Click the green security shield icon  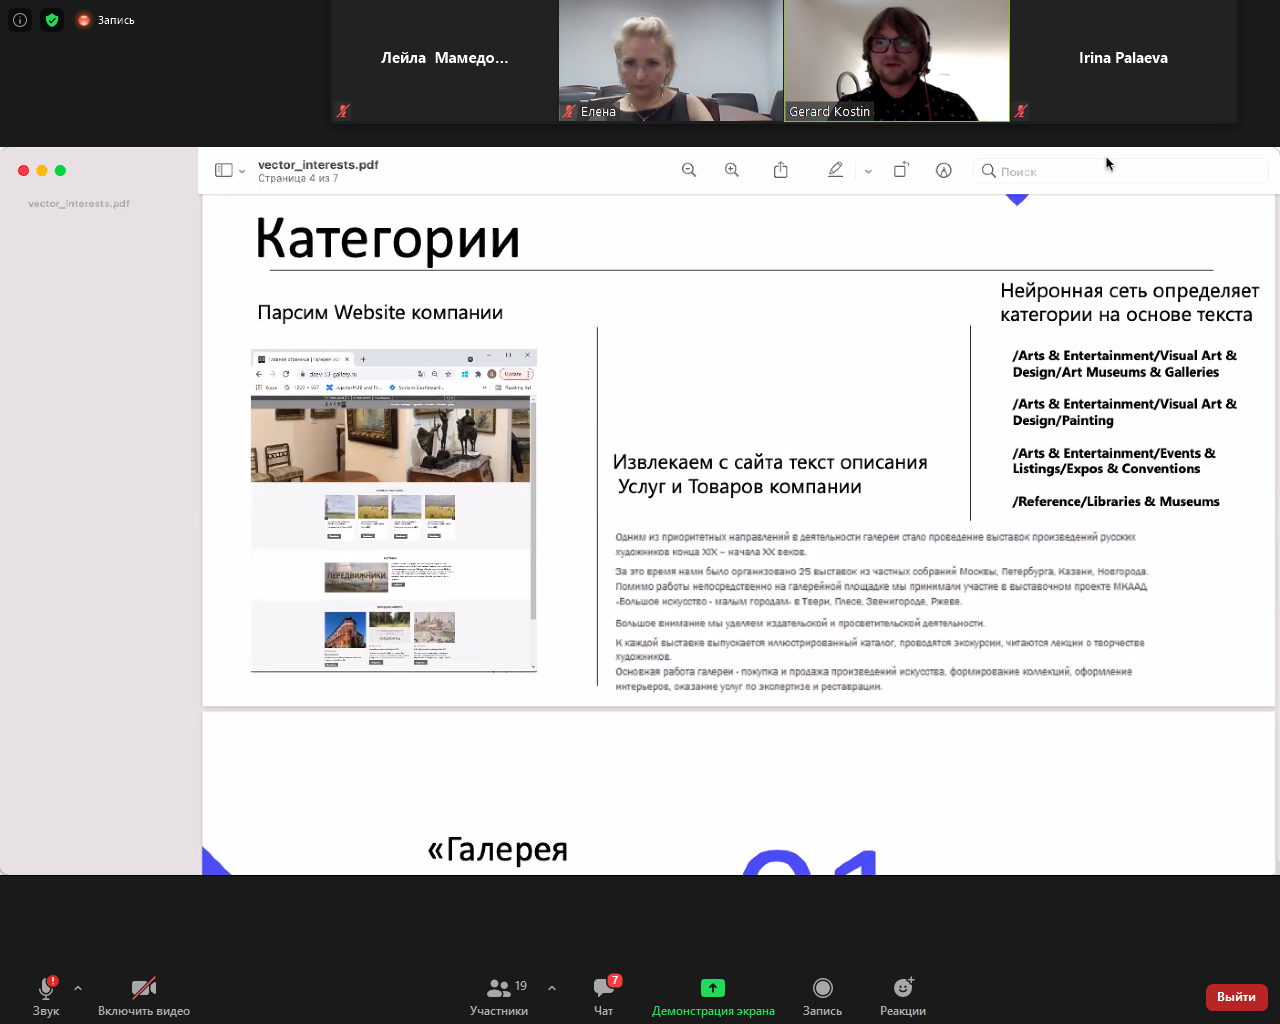(52, 19)
